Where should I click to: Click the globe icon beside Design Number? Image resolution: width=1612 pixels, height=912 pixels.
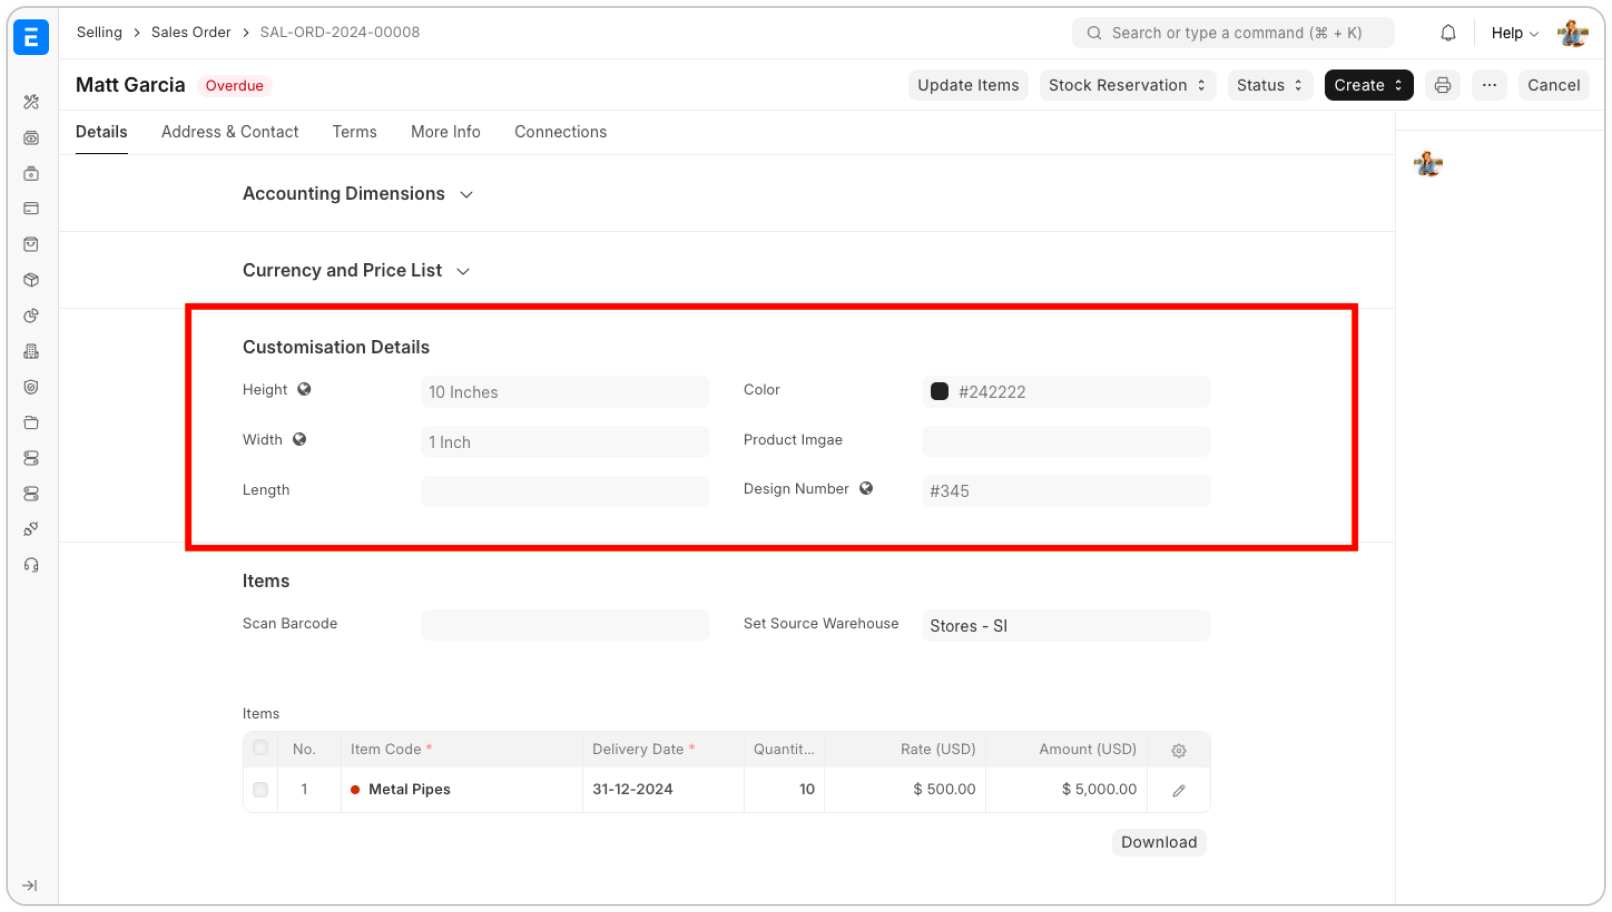point(866,488)
